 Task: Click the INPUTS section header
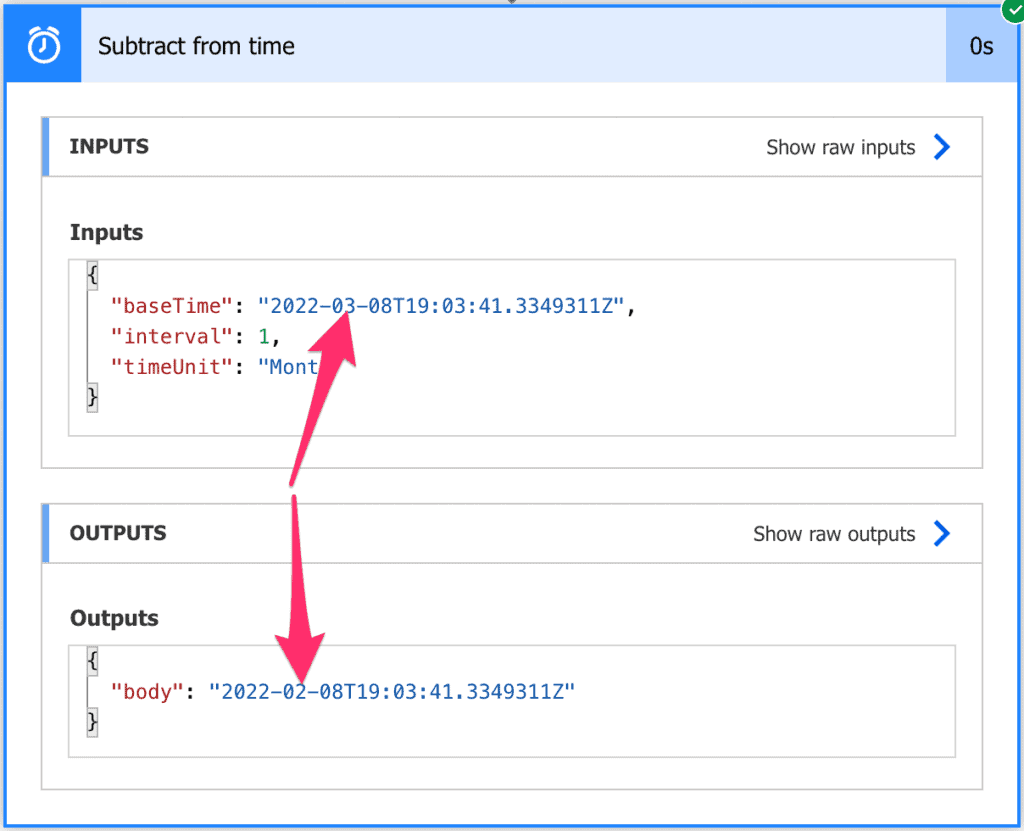[x=110, y=147]
